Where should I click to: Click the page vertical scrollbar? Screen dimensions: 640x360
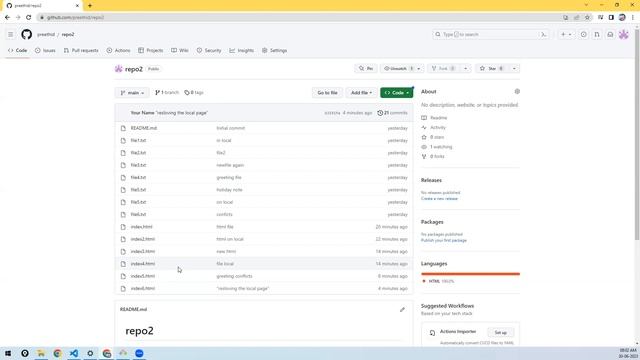click(x=637, y=135)
